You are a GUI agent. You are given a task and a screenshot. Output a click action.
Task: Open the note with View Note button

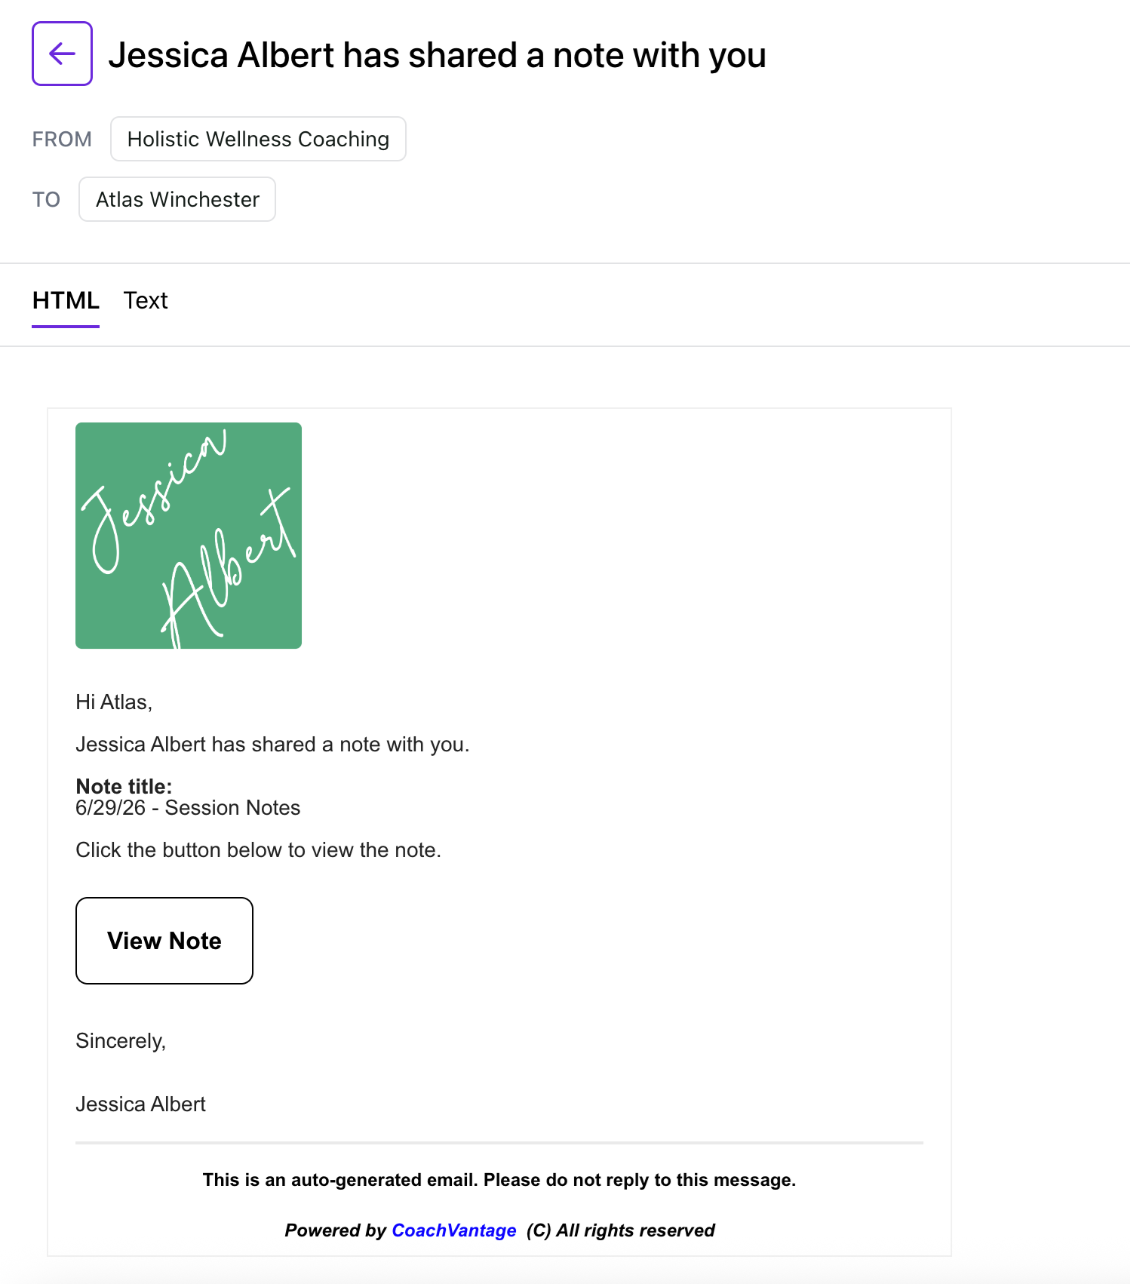pos(164,941)
